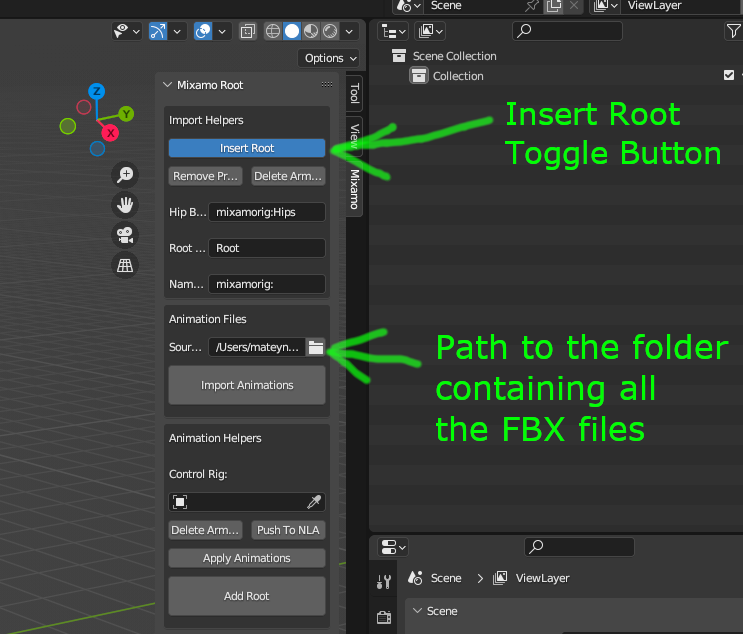Click the Source folder path field
743x634 pixels.
[x=257, y=347]
